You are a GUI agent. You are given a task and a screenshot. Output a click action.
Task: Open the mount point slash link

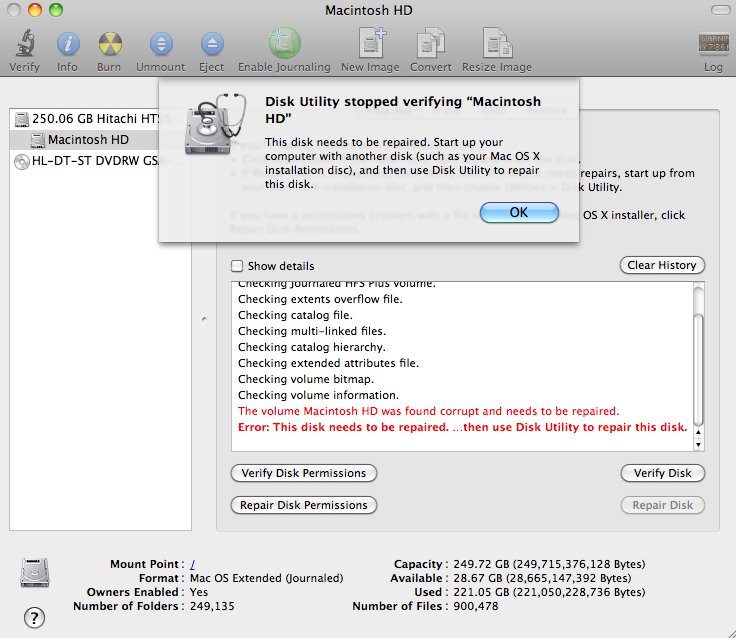(192, 564)
